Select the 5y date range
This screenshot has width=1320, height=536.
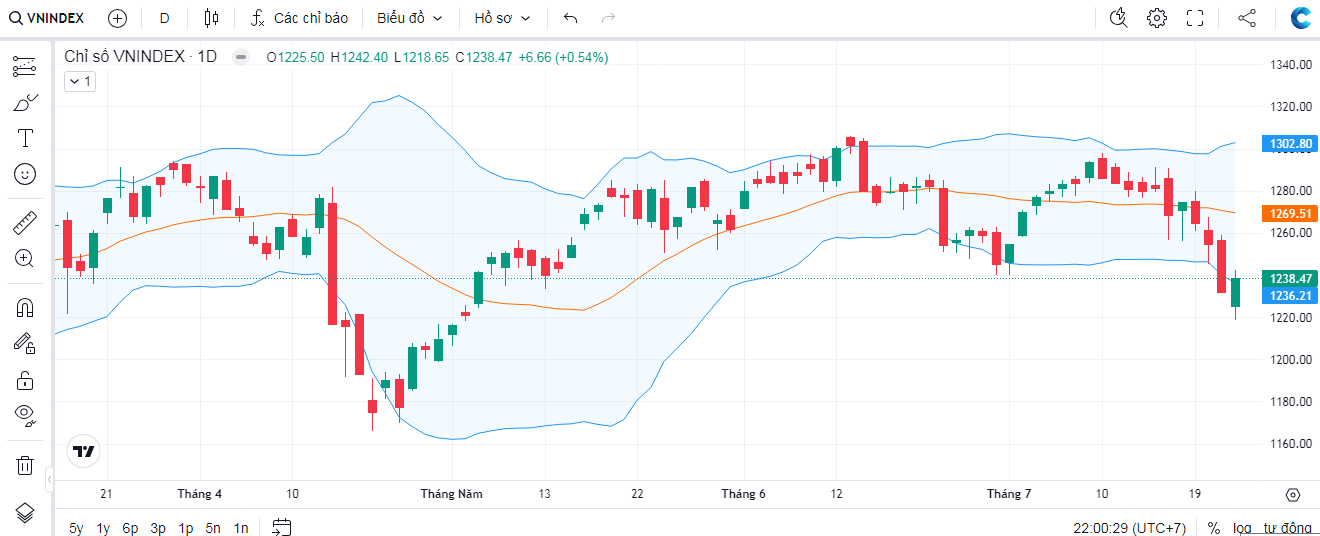(x=76, y=528)
